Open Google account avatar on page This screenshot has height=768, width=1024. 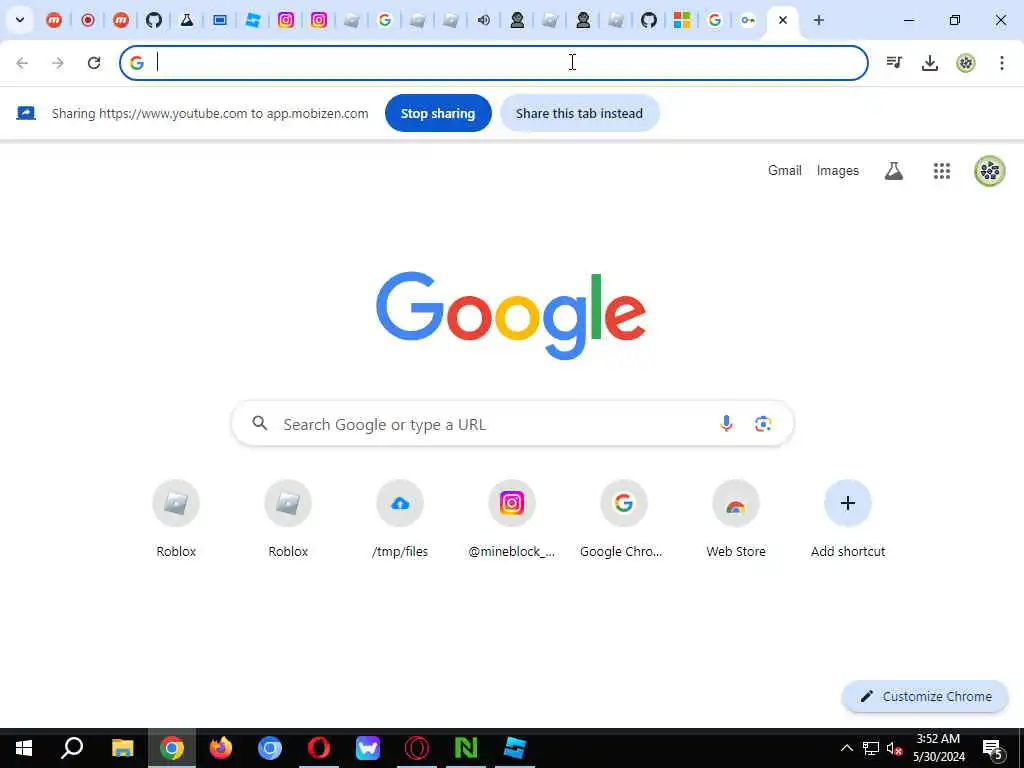989,171
